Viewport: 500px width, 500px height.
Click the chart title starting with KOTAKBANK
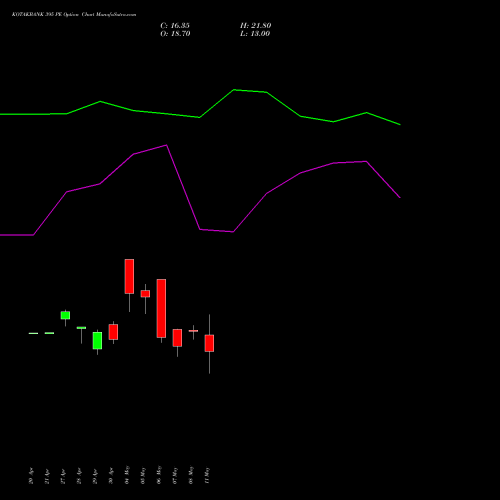(74, 15)
